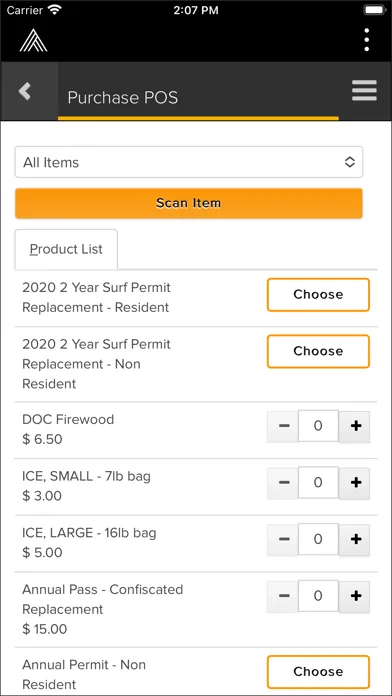The width and height of the screenshot is (392, 696).
Task: Tap the back arrow icon
Action: [x=25, y=91]
